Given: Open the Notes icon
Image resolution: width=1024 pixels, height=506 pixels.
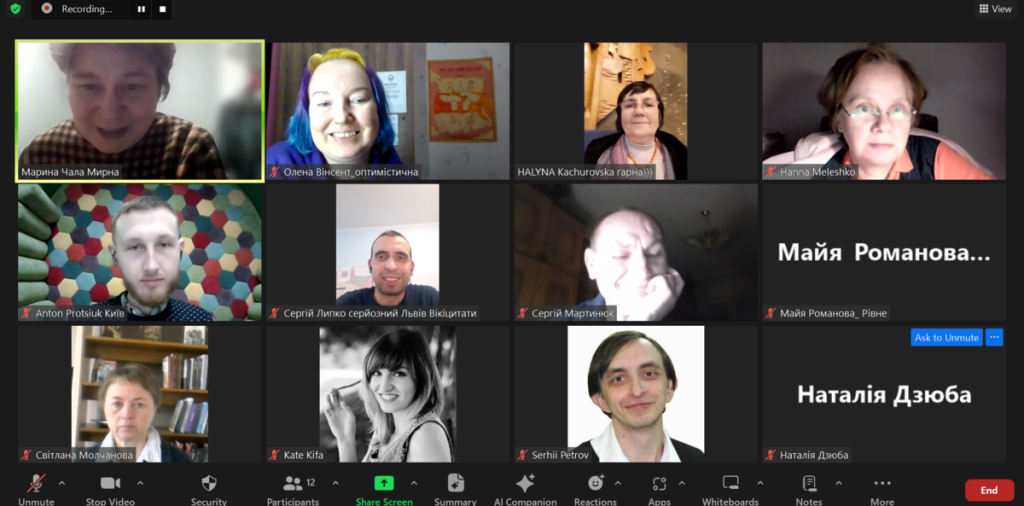Looking at the screenshot, I should pos(809,483).
